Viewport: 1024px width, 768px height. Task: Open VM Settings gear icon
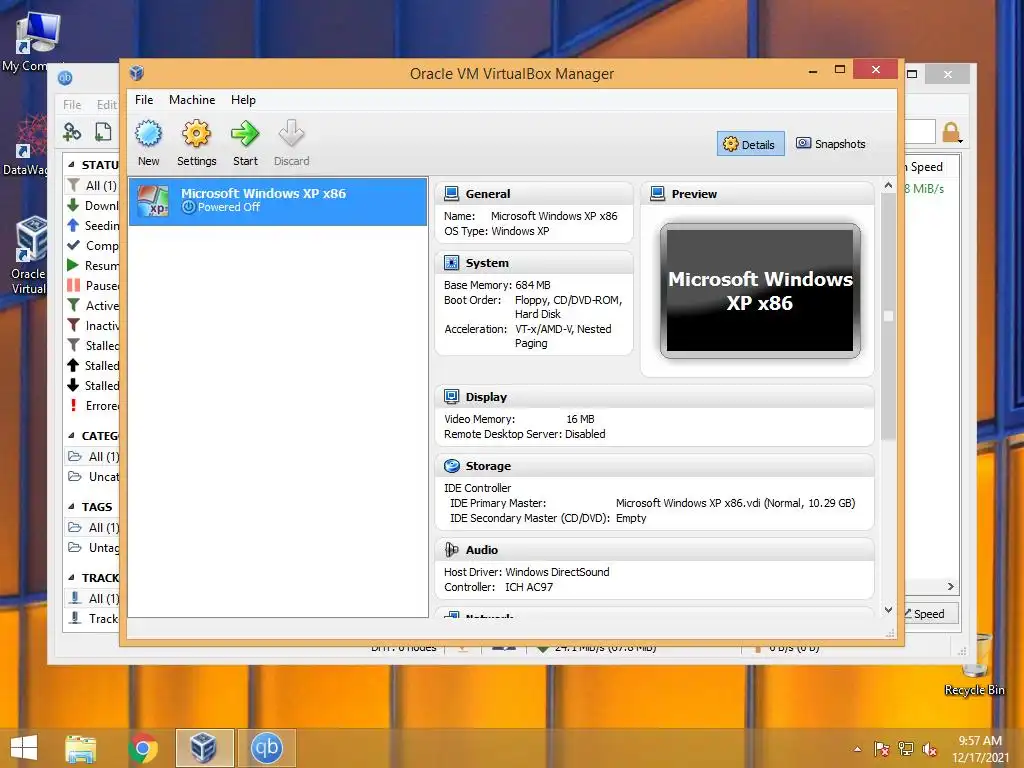(x=196, y=134)
